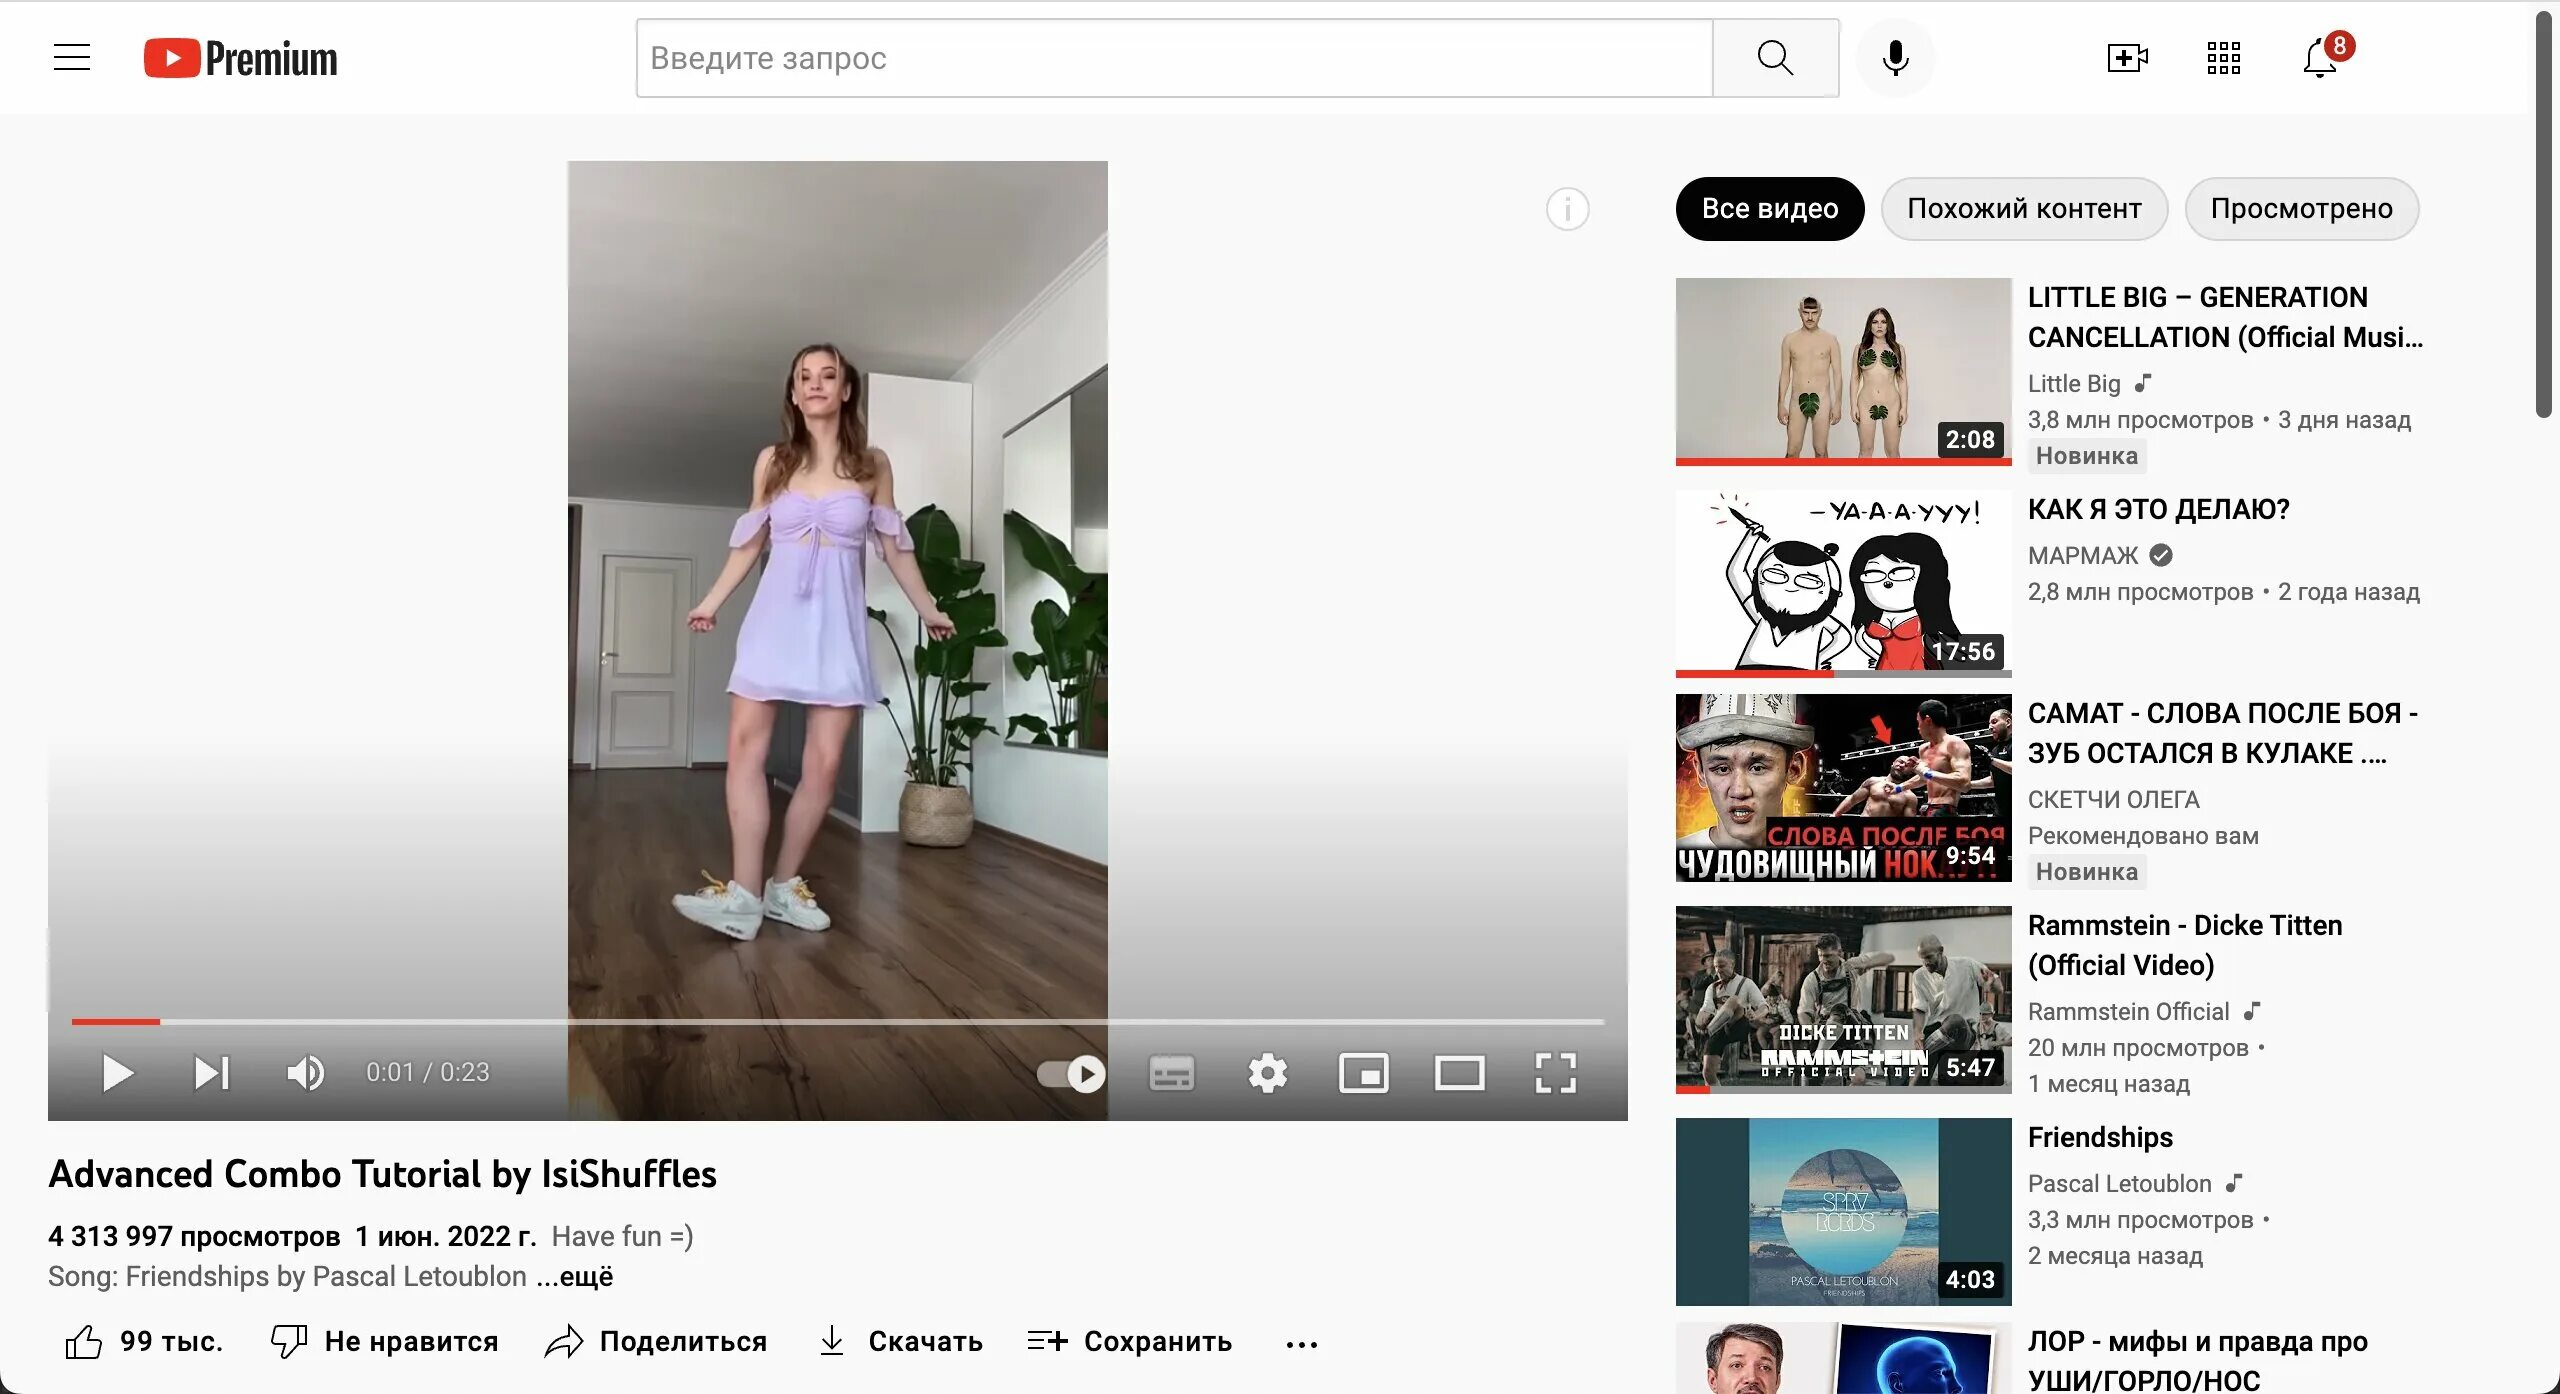Open КАК Я ЭТО ДЕЛАЮ? thumbnail
This screenshot has width=2560, height=1394.
pos(1843,584)
